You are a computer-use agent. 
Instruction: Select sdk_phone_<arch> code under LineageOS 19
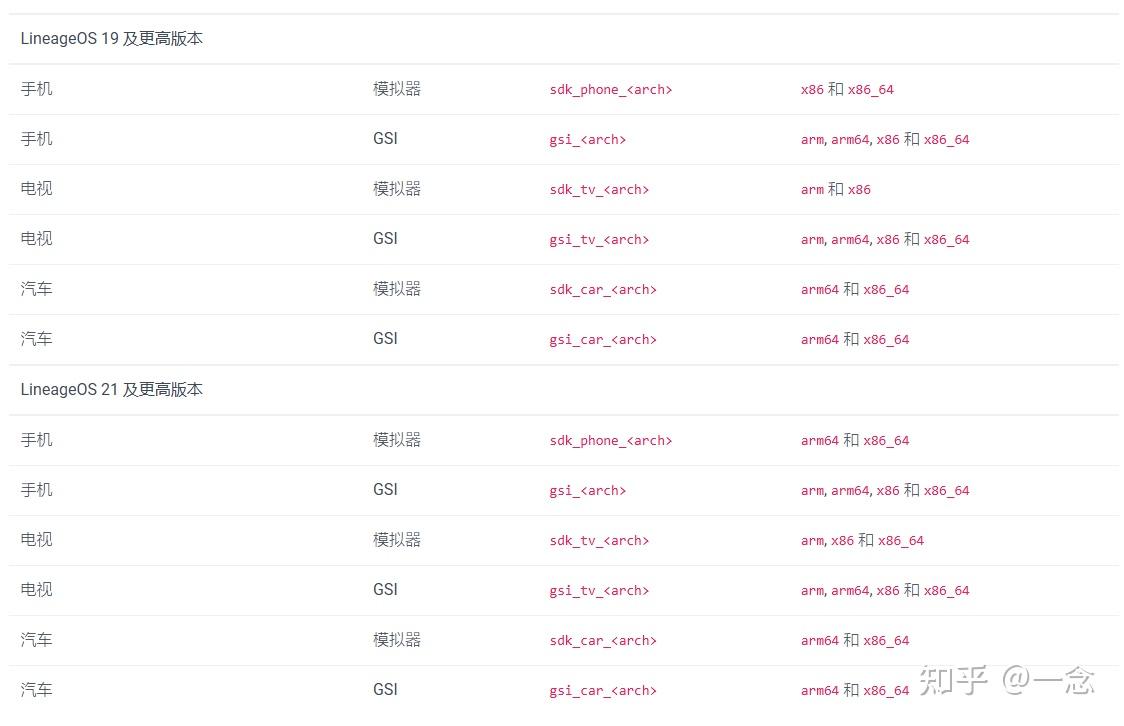pyautogui.click(x=610, y=90)
